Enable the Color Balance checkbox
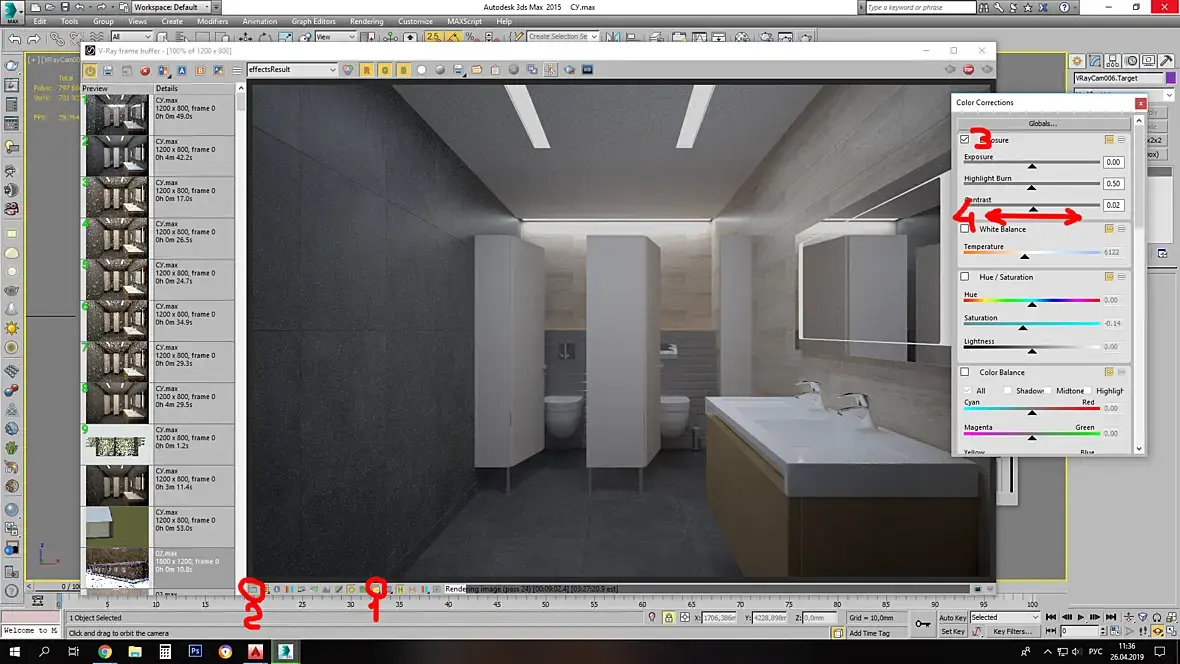Viewport: 1180px width, 664px height. click(965, 372)
